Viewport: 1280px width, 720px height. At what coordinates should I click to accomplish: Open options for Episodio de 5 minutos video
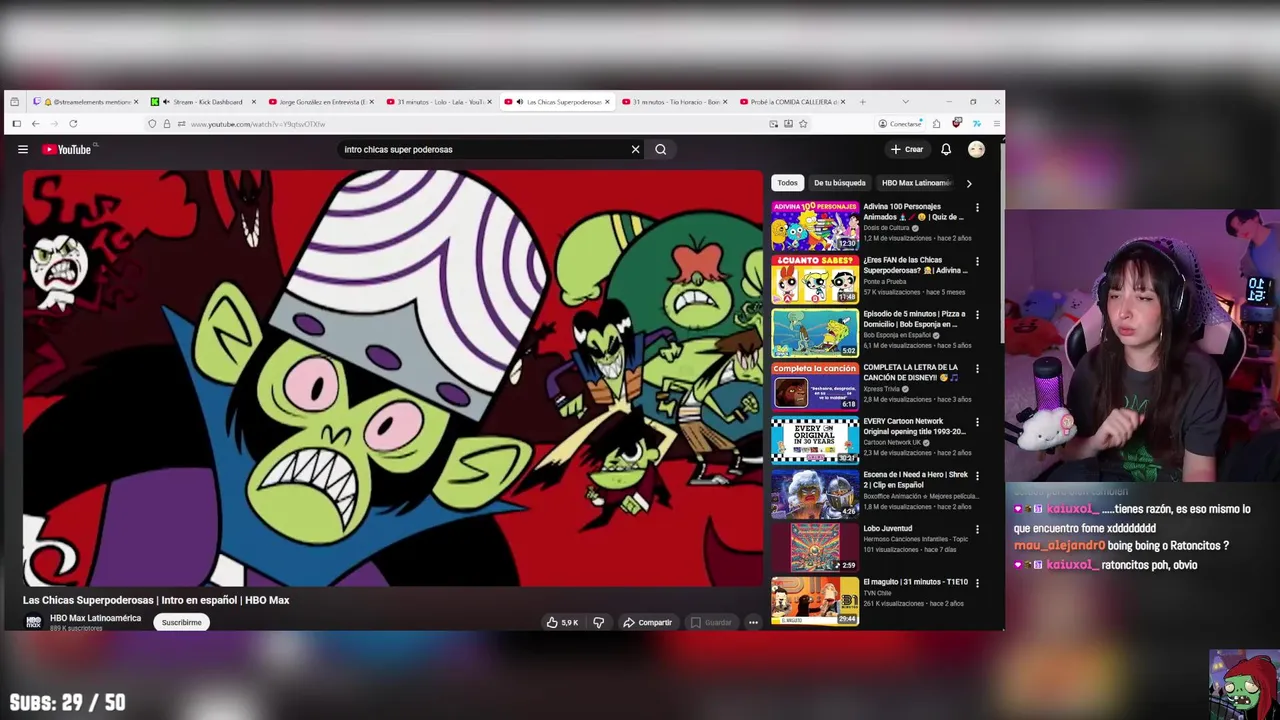coord(977,315)
